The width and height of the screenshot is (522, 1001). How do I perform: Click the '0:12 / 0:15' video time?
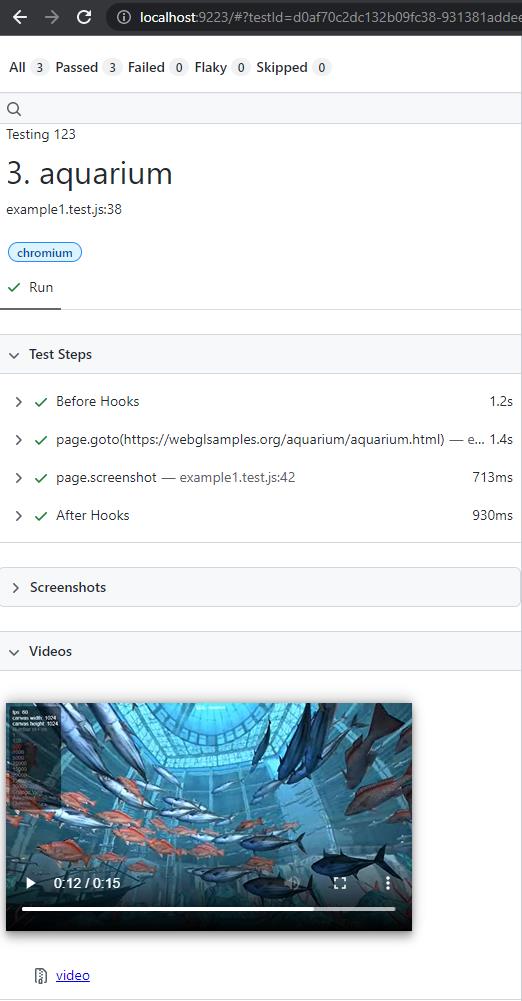(87, 884)
